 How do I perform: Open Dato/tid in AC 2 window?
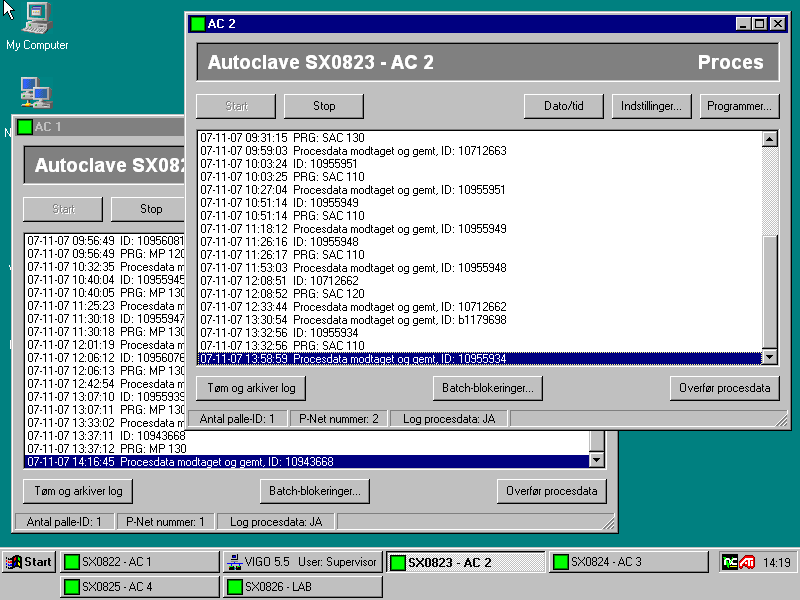tap(564, 106)
